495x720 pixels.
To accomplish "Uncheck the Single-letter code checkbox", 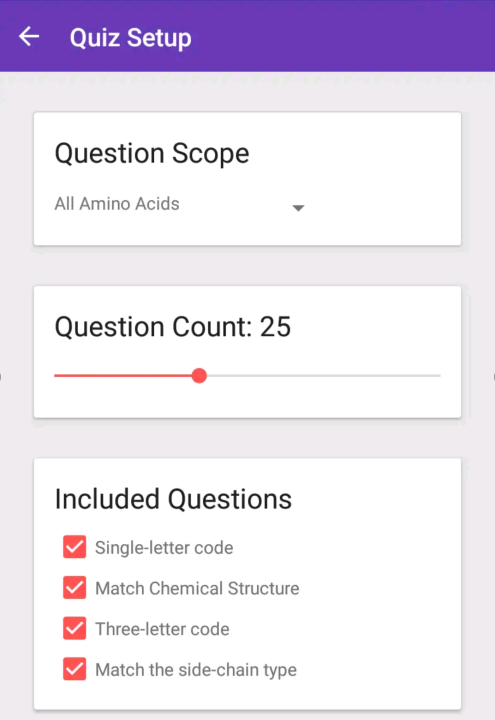I will click(74, 547).
